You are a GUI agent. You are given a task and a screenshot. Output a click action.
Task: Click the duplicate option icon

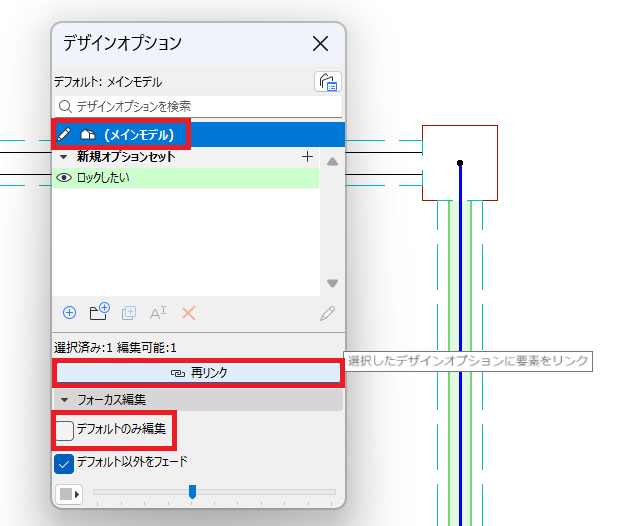(129, 313)
